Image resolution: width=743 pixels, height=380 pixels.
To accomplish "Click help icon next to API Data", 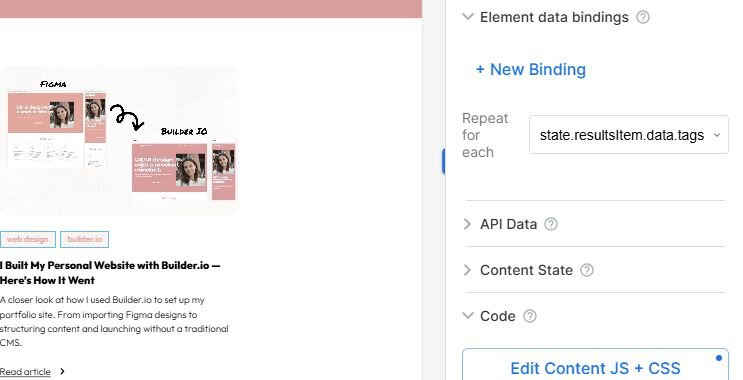I will [x=551, y=224].
